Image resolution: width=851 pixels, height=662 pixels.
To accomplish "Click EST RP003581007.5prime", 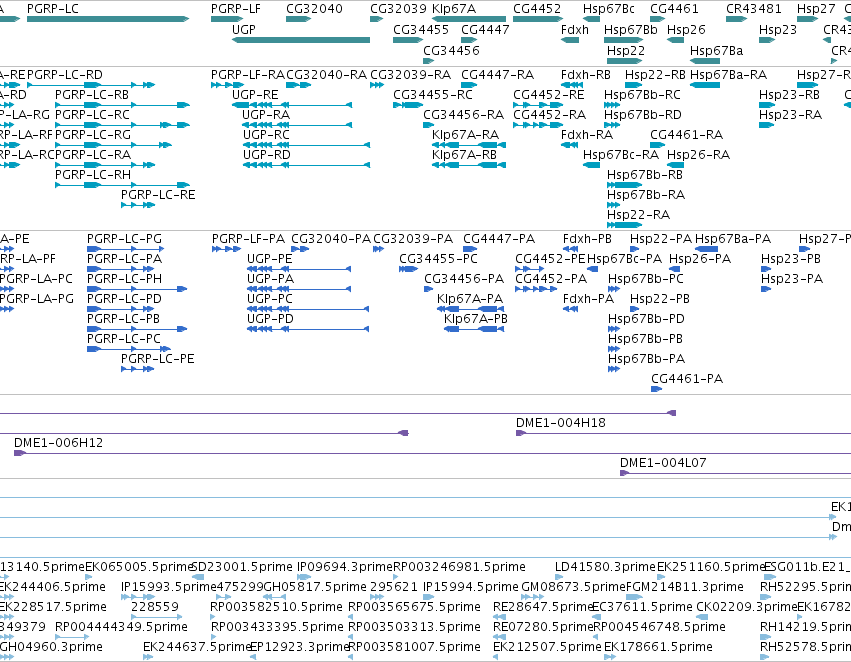I will point(414,647).
